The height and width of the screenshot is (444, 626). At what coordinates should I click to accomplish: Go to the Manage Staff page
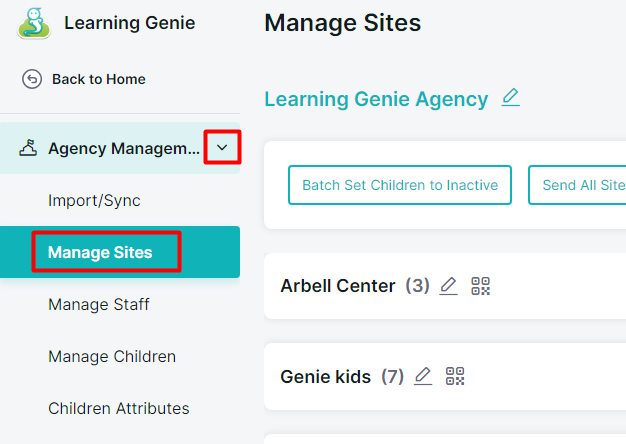click(x=99, y=304)
